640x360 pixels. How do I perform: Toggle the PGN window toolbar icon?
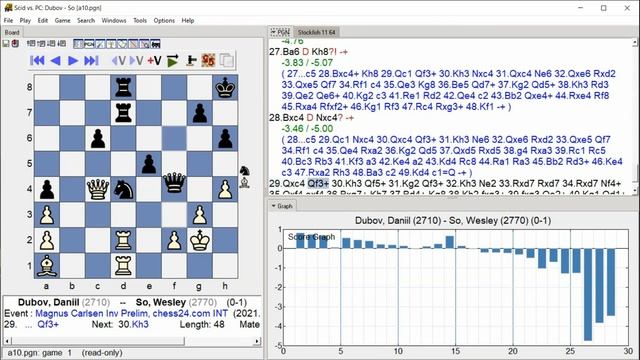tap(89, 44)
